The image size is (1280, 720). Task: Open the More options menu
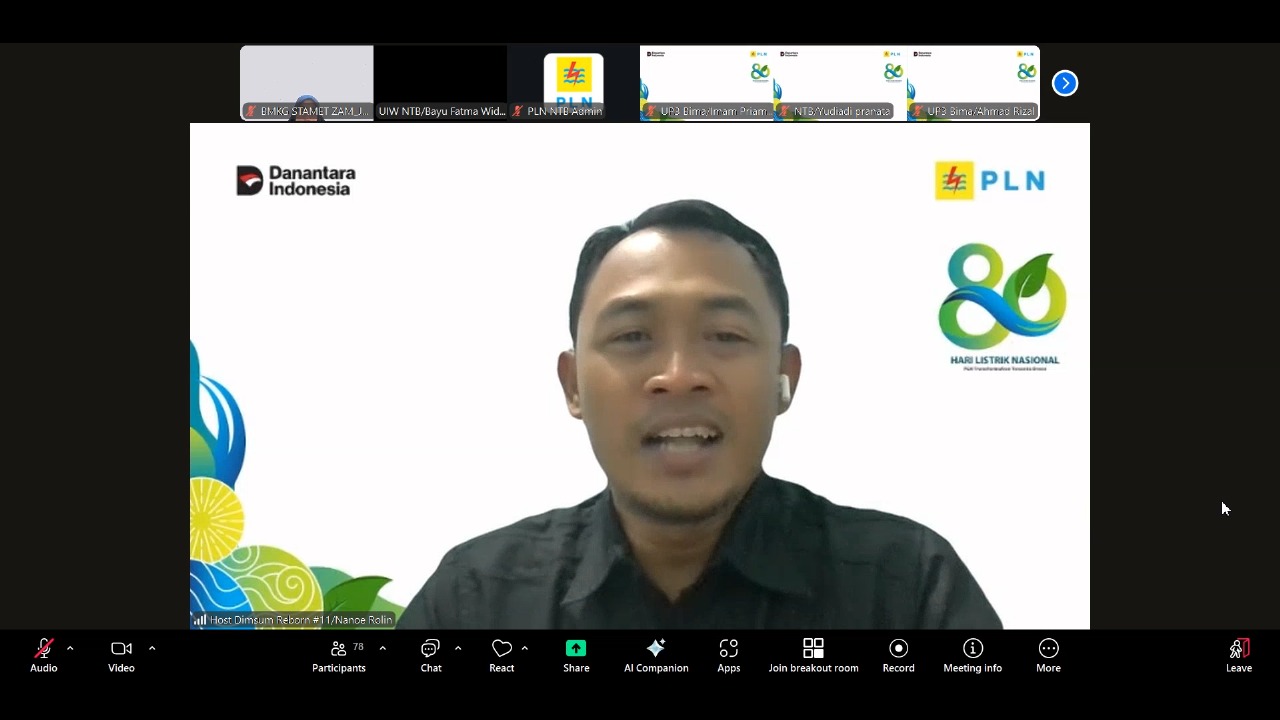tap(1048, 656)
